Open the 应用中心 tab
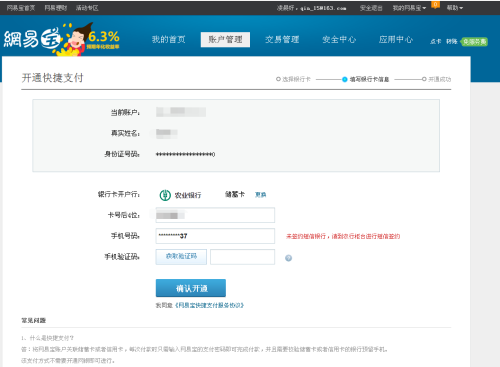 coord(396,39)
